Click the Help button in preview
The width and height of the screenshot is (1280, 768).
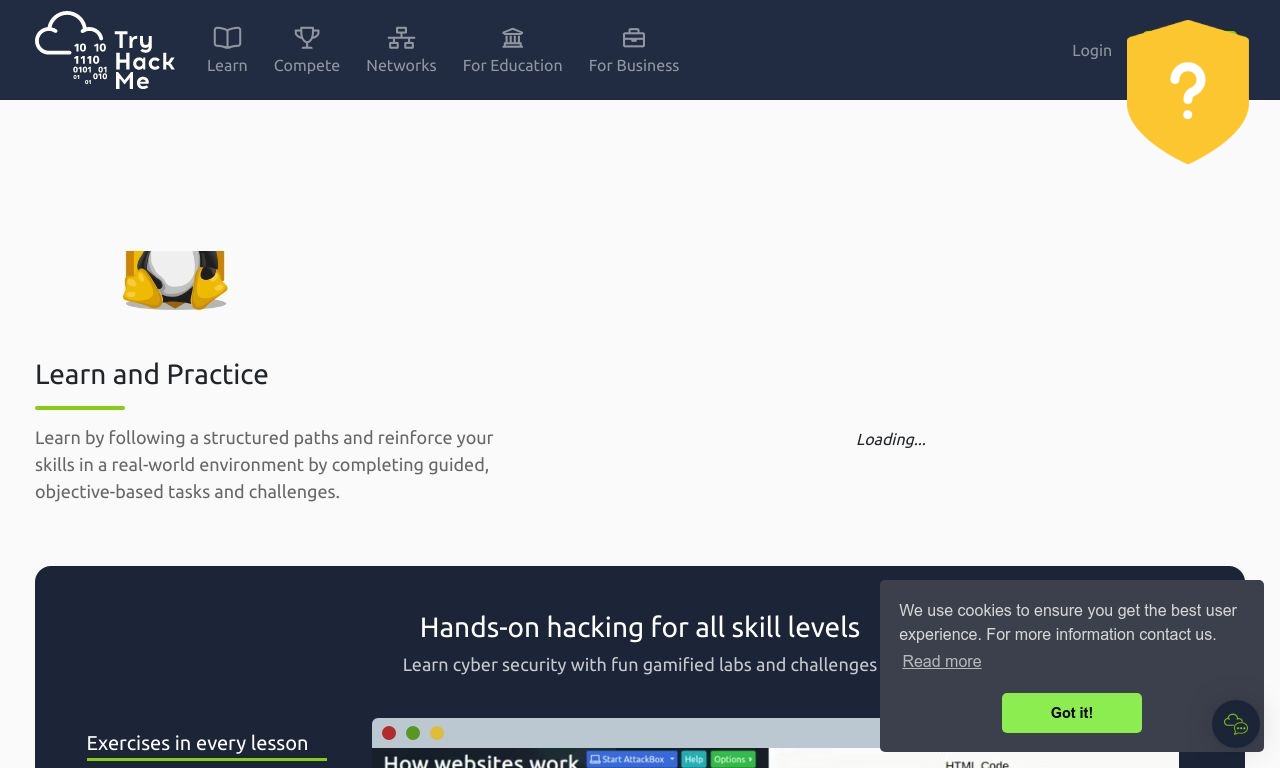[694, 759]
